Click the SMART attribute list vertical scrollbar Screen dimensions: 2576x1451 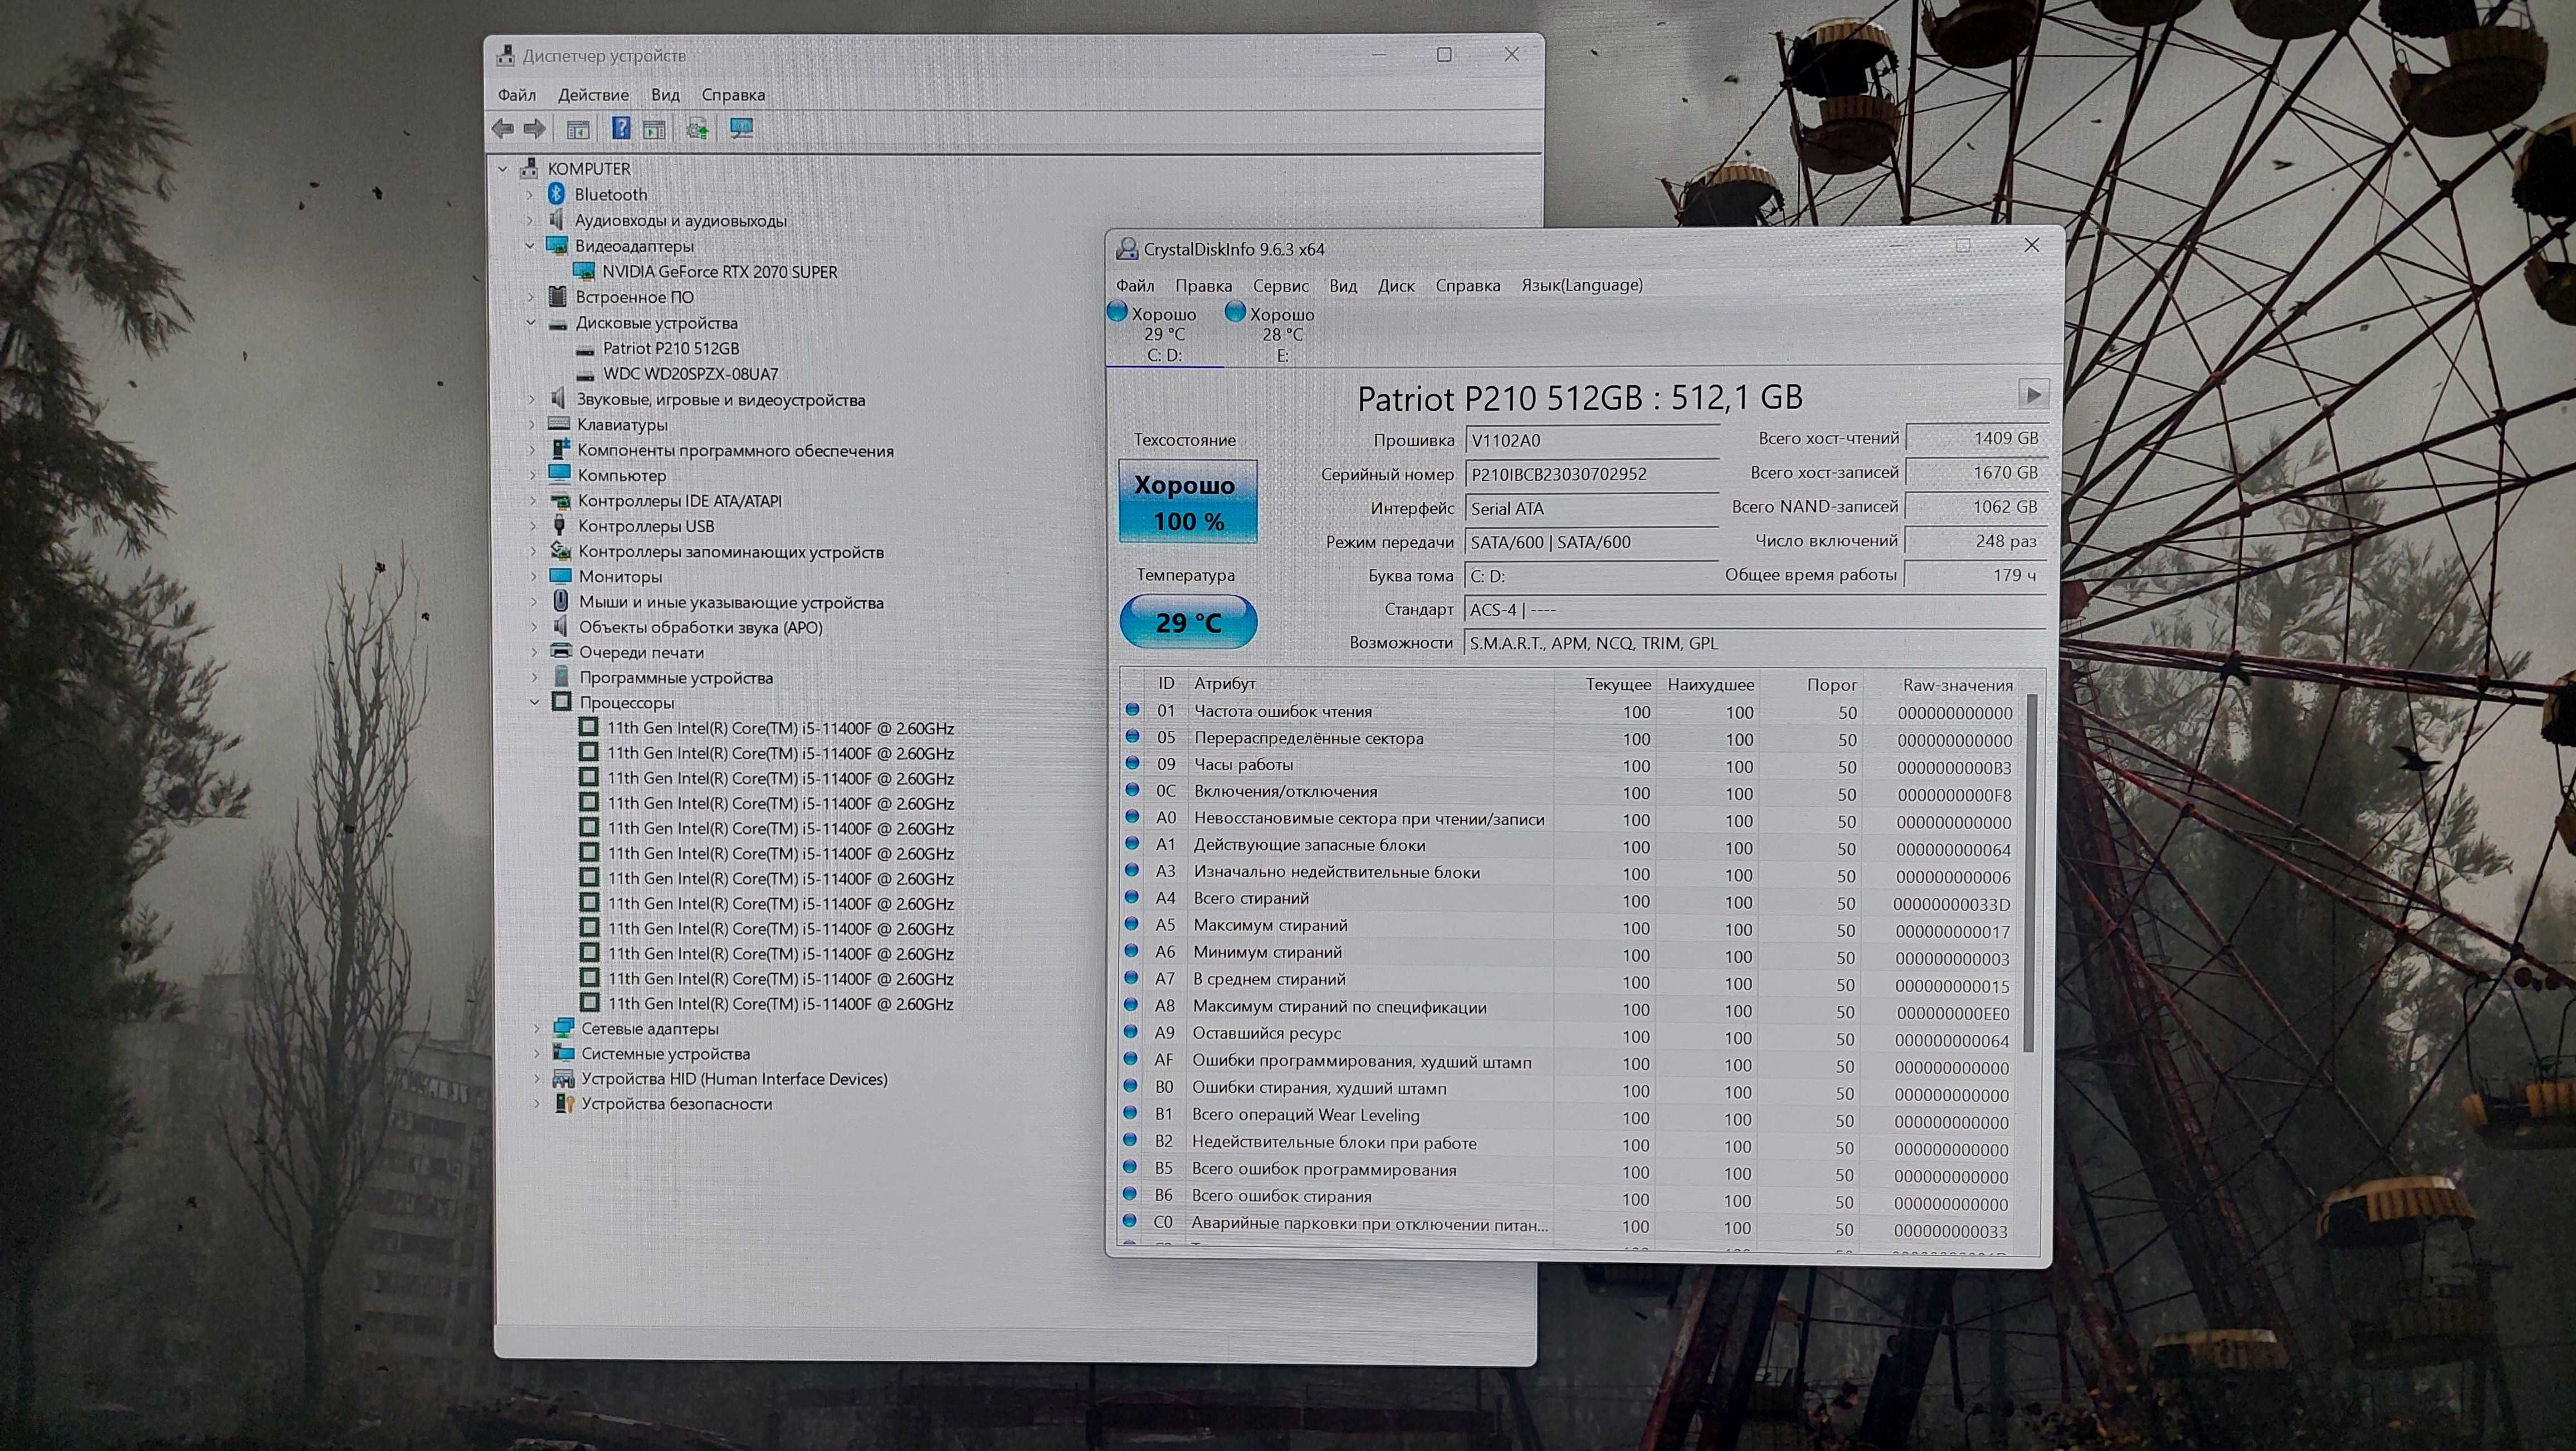2029,873
